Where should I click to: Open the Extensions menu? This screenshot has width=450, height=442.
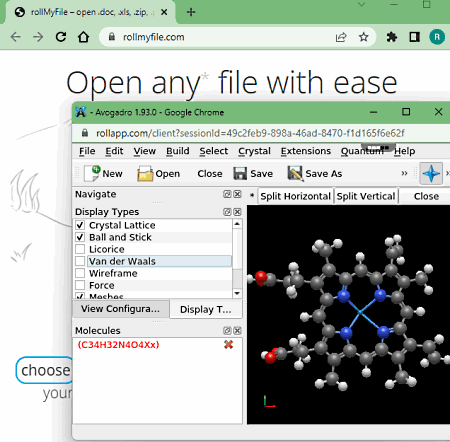(306, 151)
